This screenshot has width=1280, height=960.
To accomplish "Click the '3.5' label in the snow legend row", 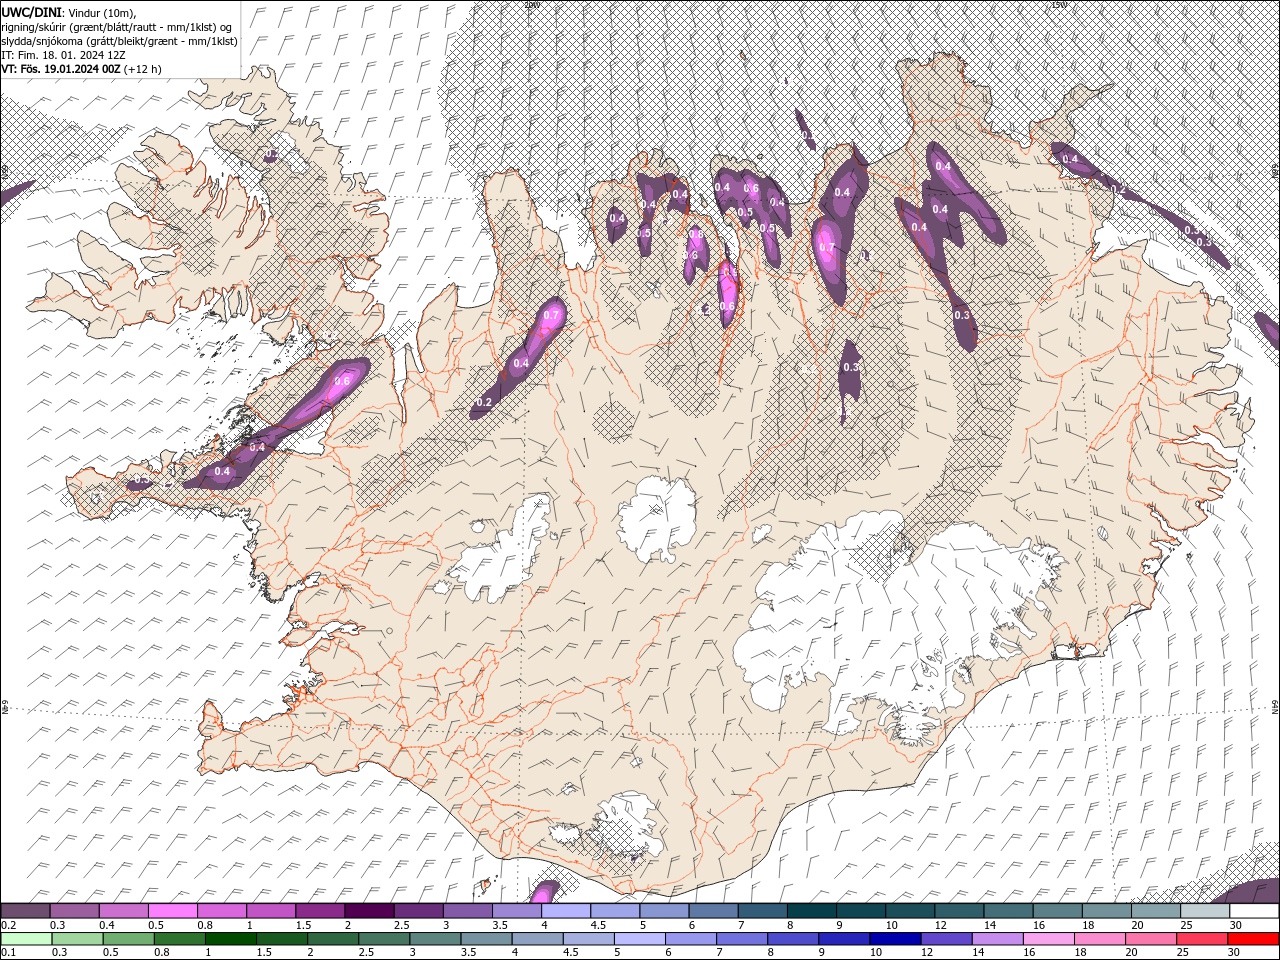I will pos(499,925).
